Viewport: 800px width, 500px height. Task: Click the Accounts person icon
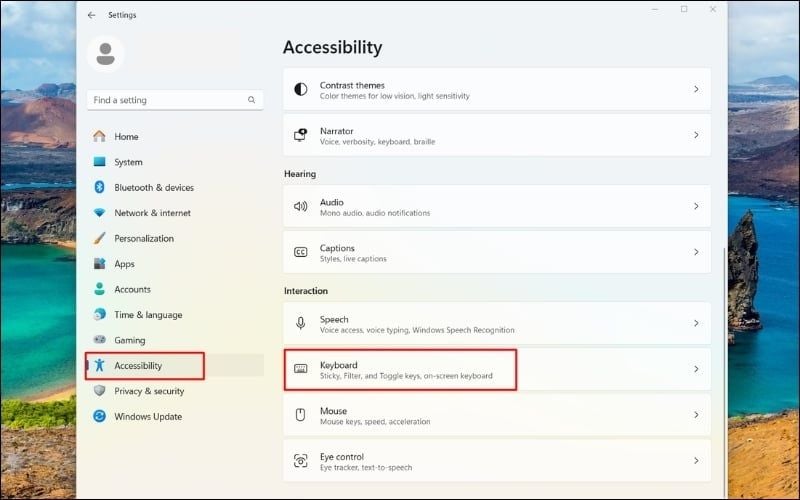click(x=99, y=289)
